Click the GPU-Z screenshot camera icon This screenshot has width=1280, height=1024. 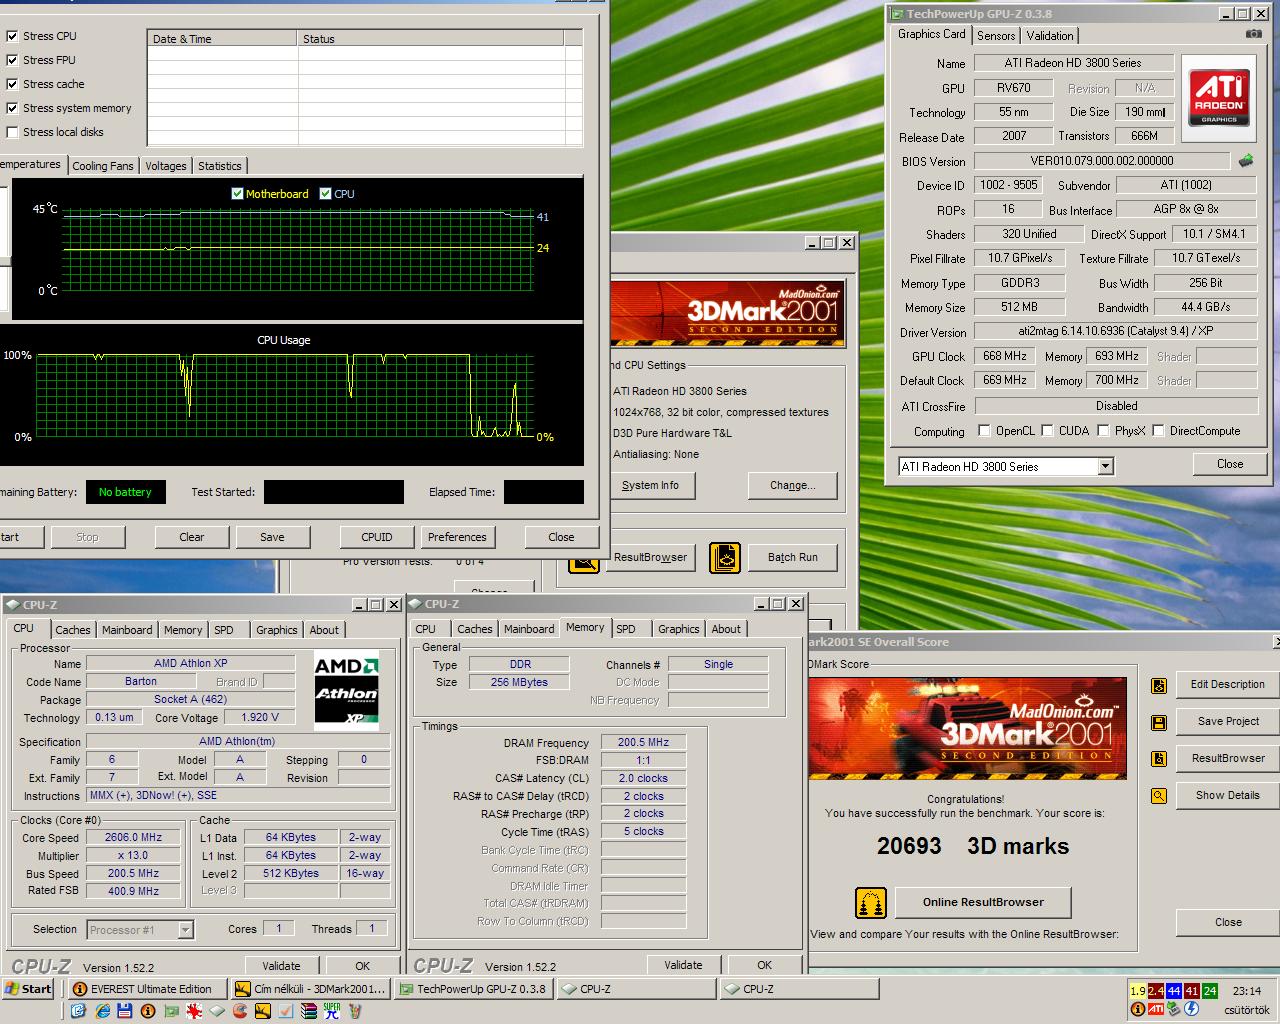(x=1253, y=34)
